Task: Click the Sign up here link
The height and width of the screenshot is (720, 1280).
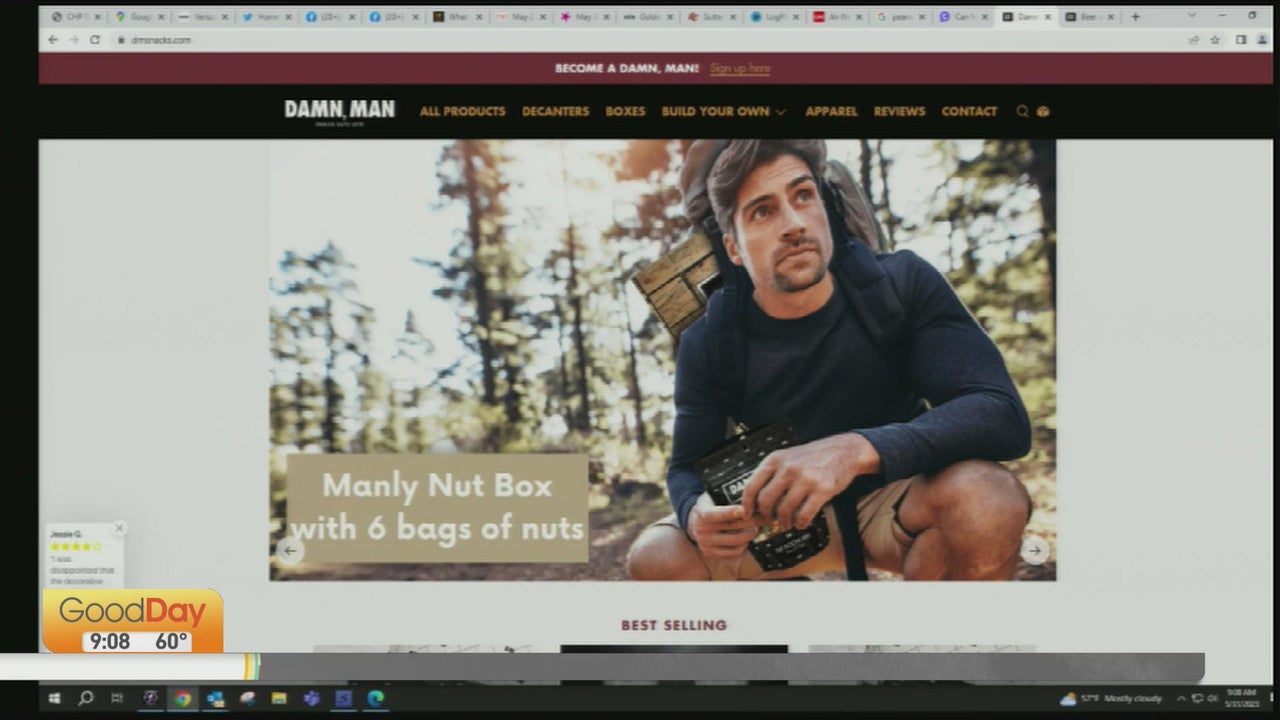Action: tap(739, 68)
